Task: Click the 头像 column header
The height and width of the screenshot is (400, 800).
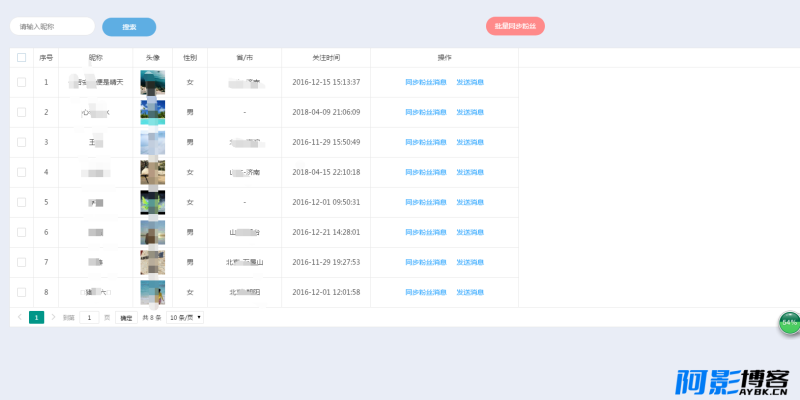Action: [153, 58]
